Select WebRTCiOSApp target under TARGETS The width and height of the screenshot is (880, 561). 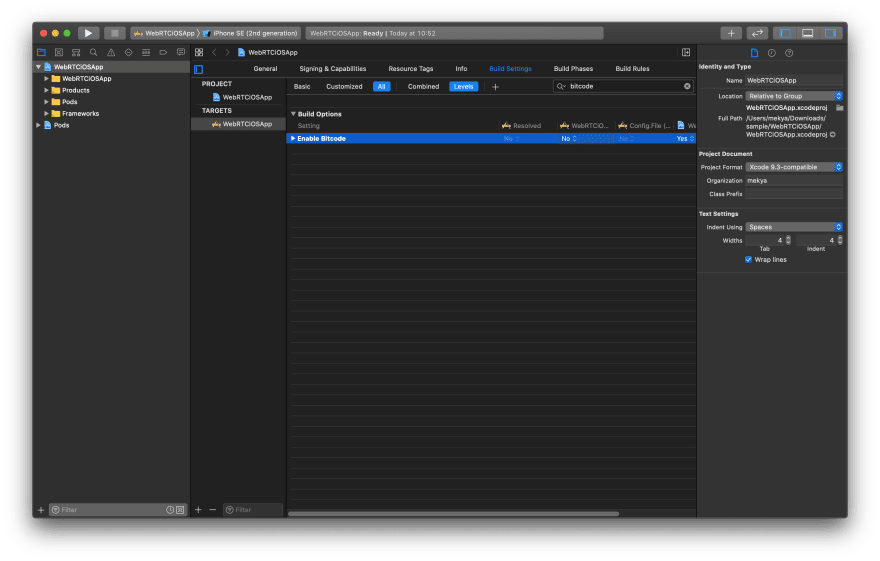coord(242,124)
